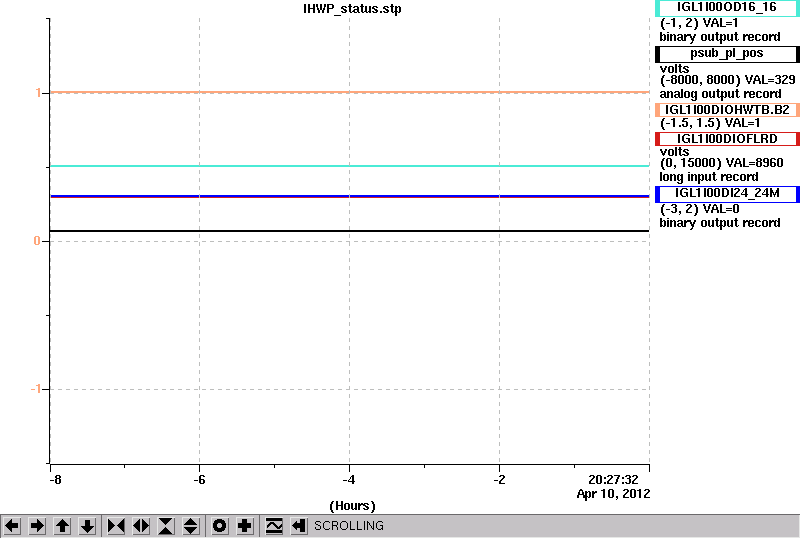Select the IGL1I00OD16_16 curve legend

tap(727, 8)
